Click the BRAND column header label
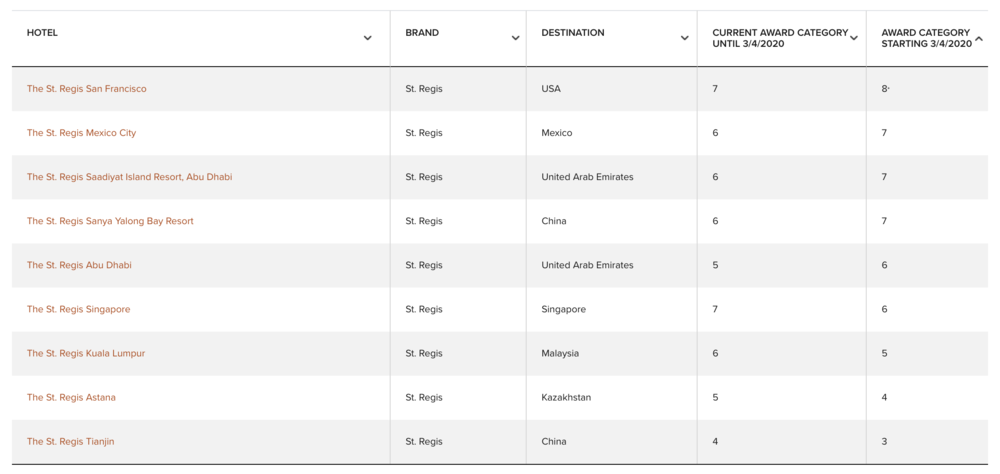The image size is (1000, 474). pyautogui.click(x=422, y=33)
